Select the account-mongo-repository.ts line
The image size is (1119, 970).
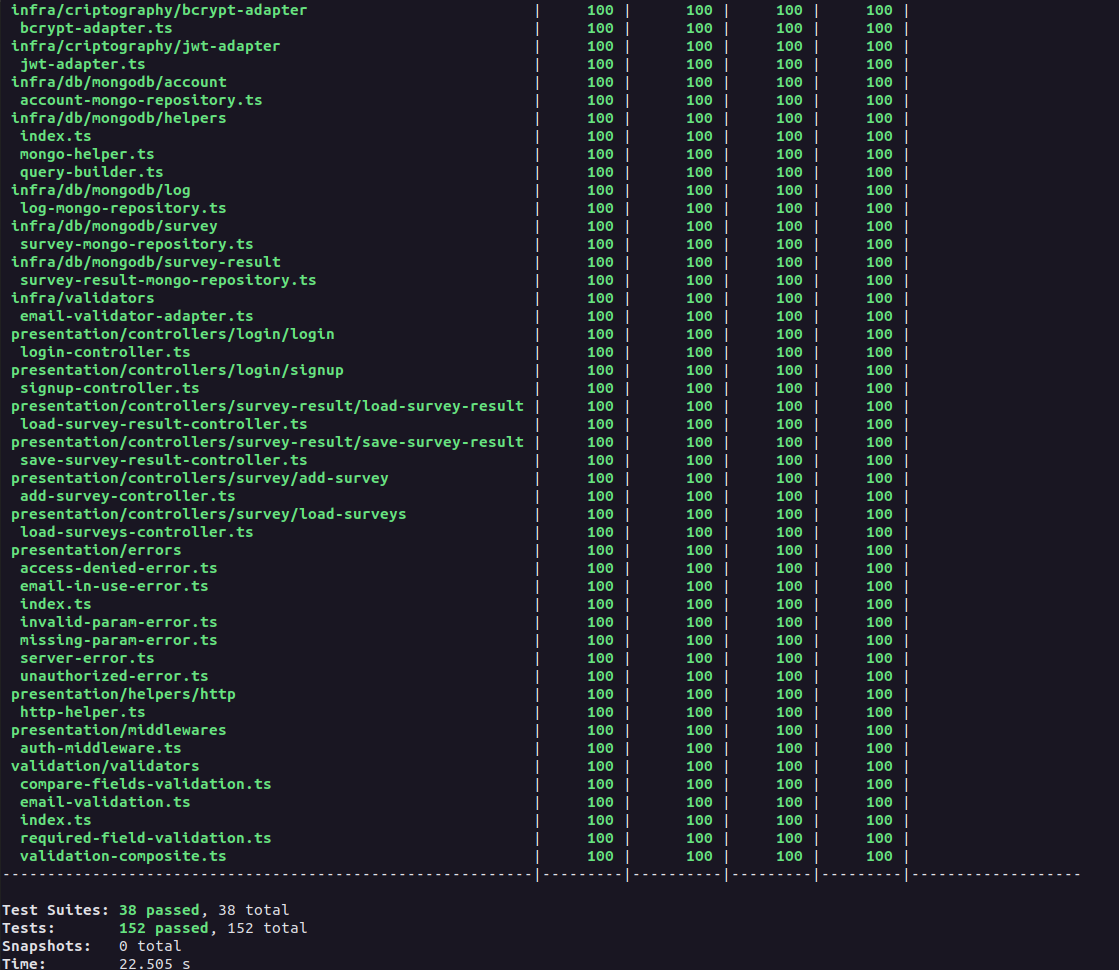click(140, 100)
